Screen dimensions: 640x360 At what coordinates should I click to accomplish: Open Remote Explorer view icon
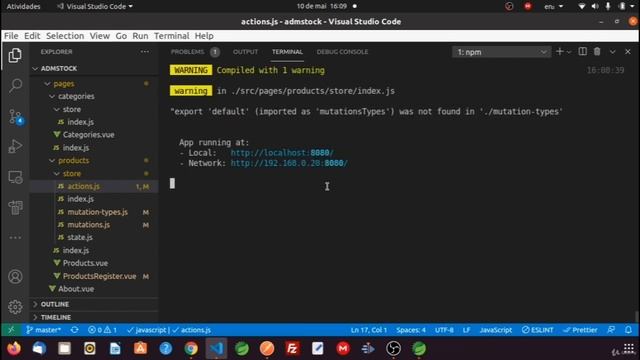pos(15,178)
